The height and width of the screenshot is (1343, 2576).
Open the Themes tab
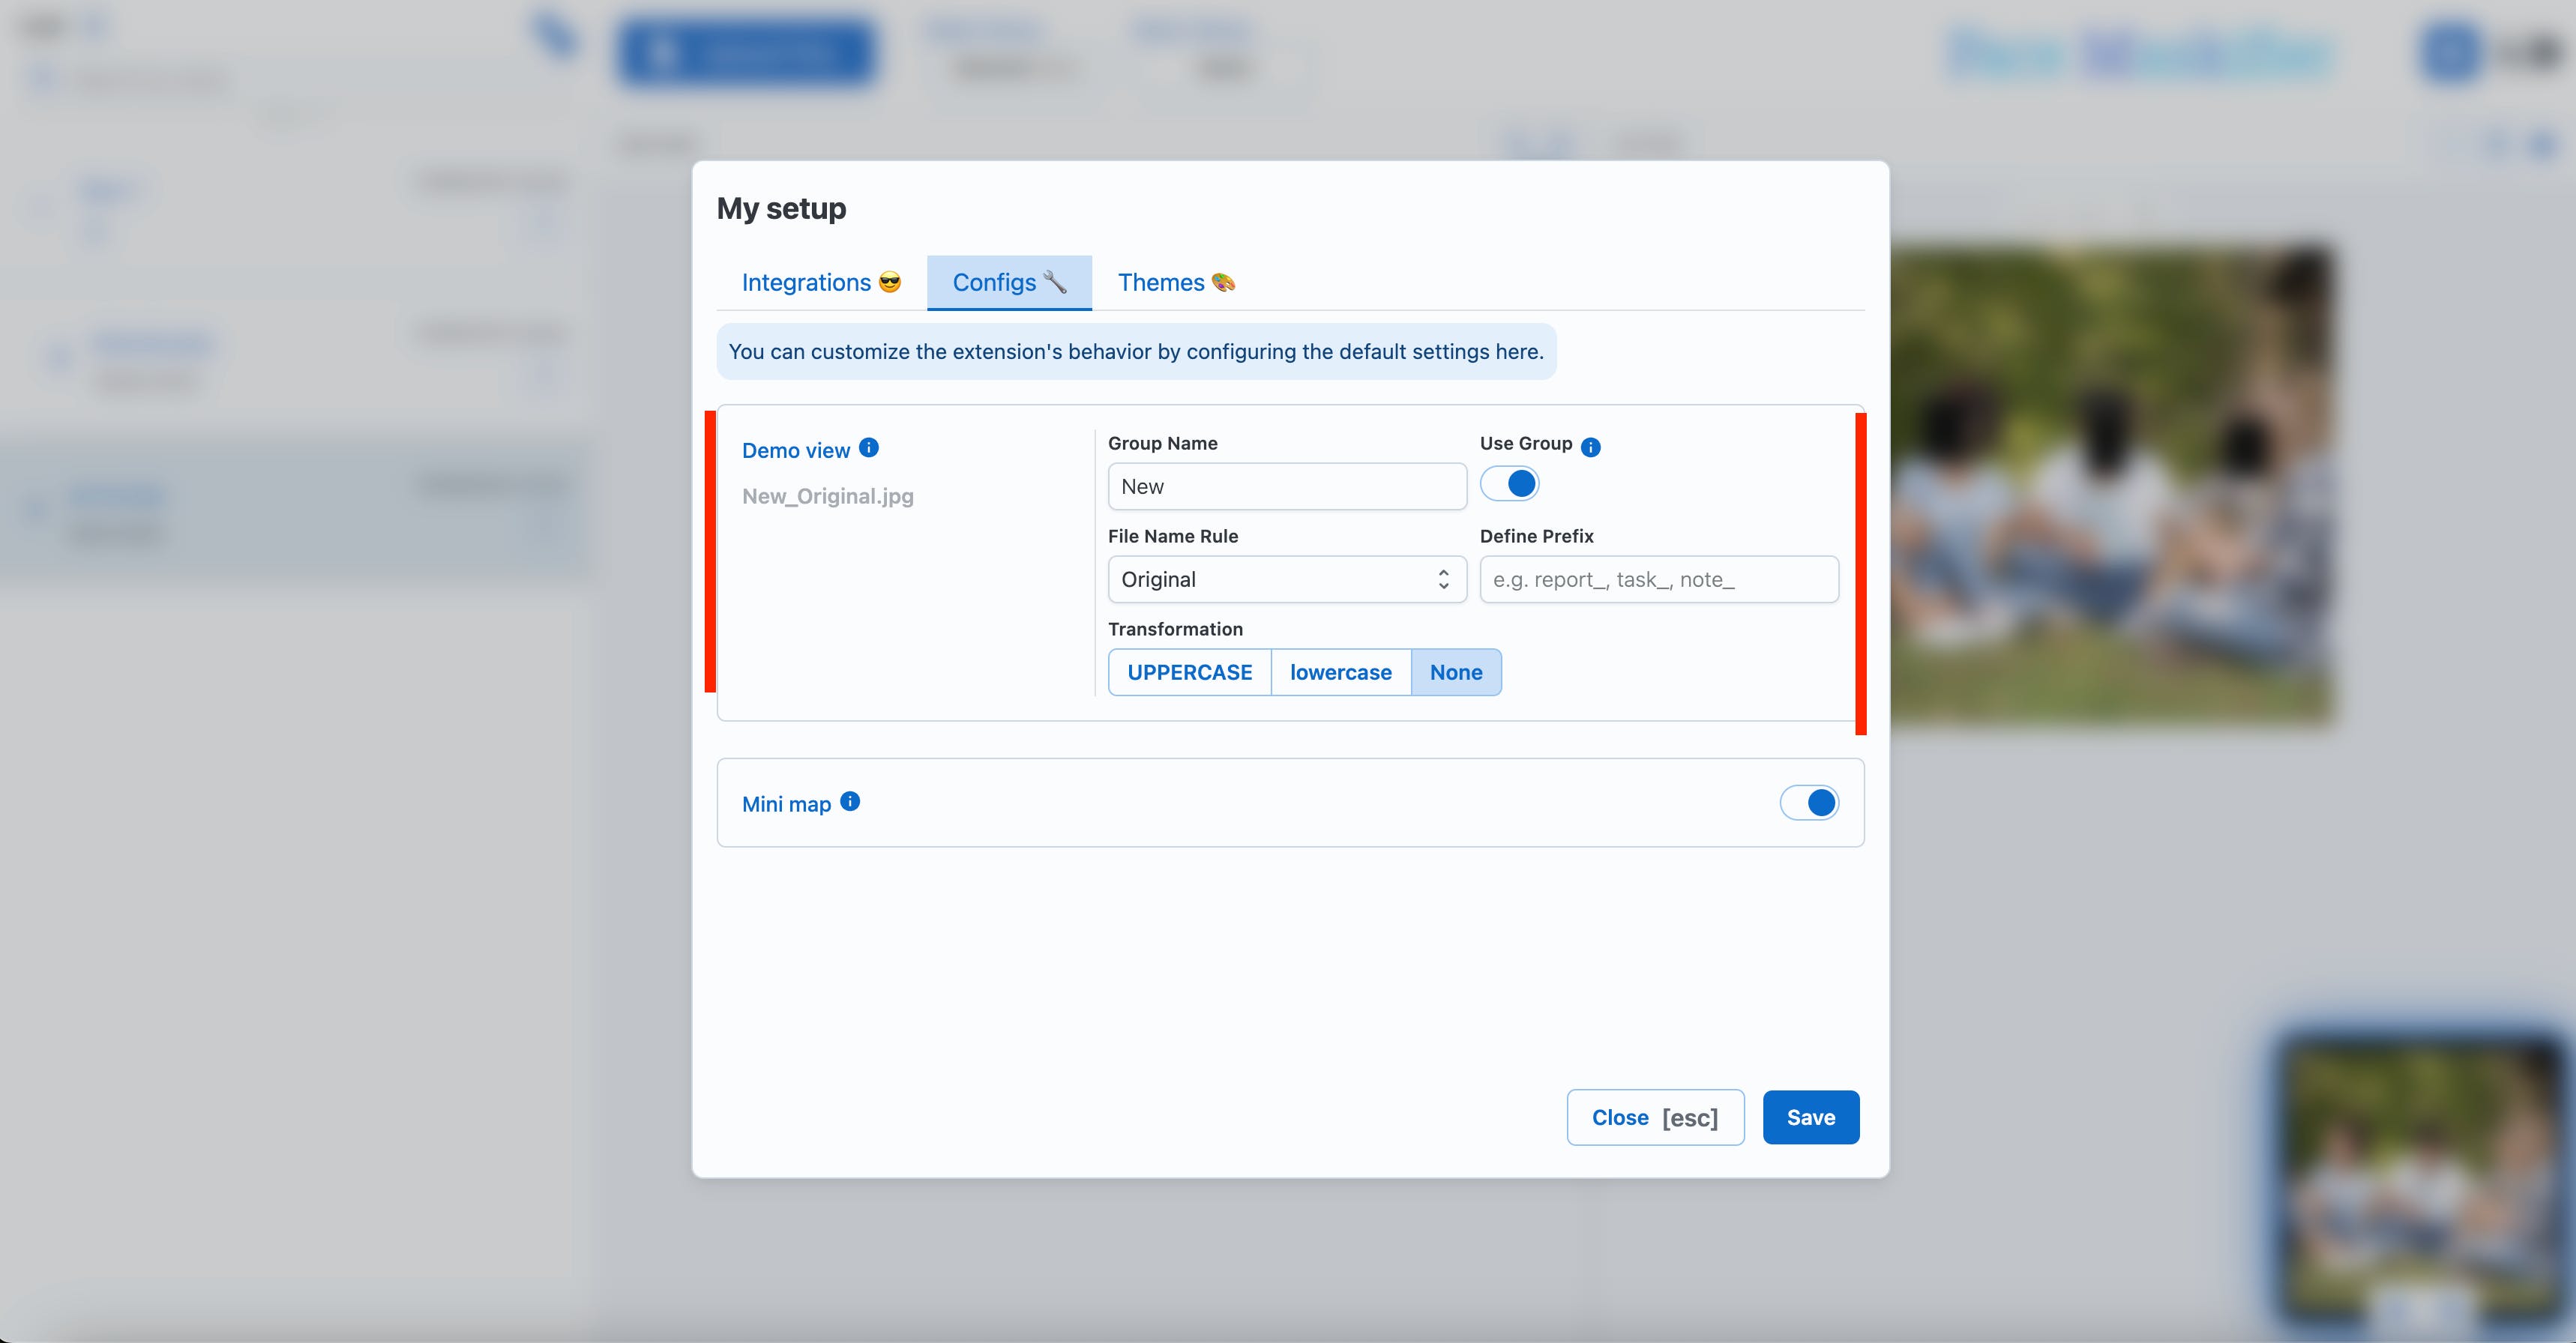coord(1175,283)
